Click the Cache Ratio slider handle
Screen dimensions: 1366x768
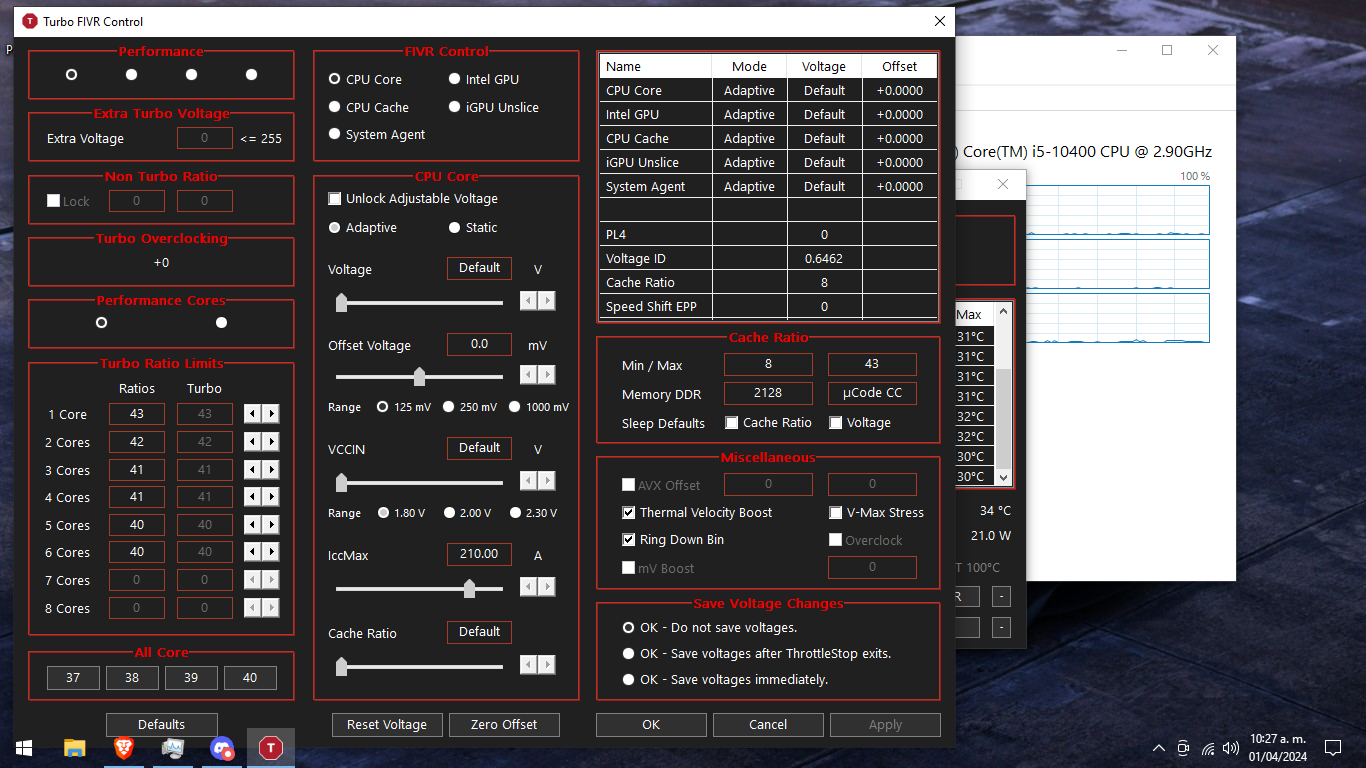[341, 666]
